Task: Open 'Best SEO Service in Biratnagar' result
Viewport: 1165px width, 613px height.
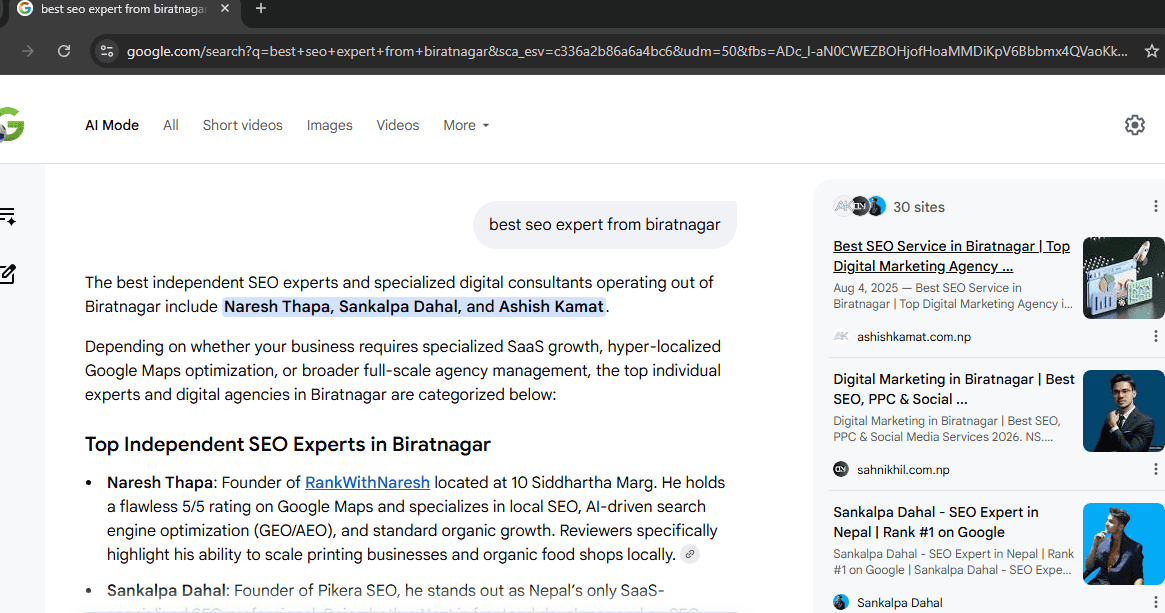Action: point(951,256)
